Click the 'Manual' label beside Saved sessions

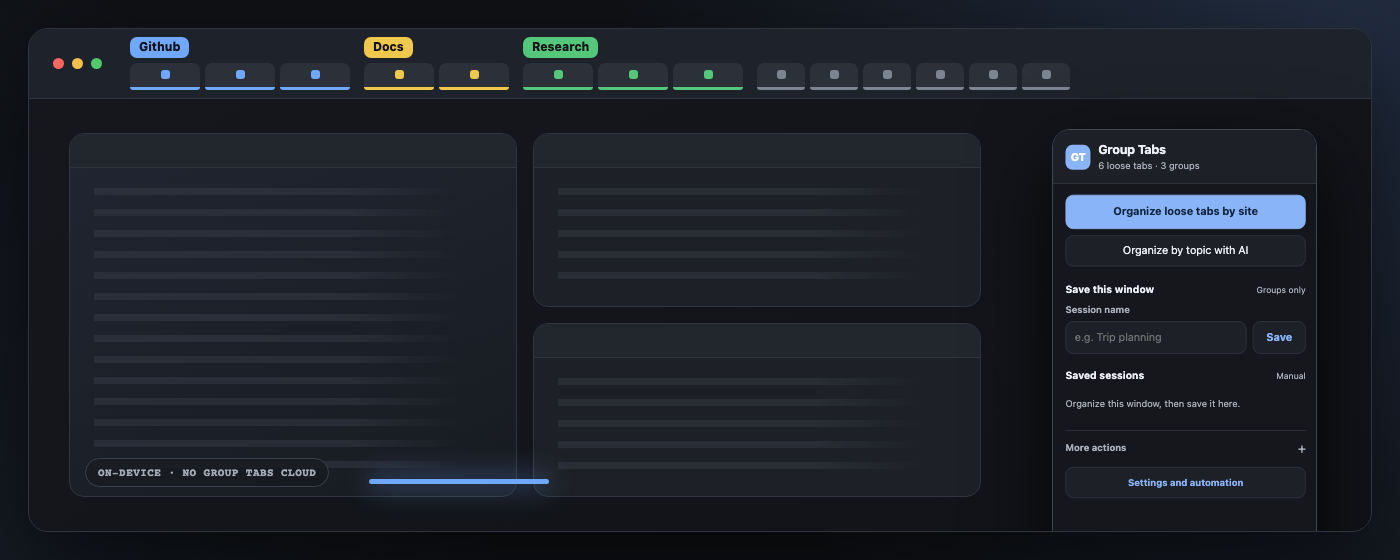(x=1290, y=376)
